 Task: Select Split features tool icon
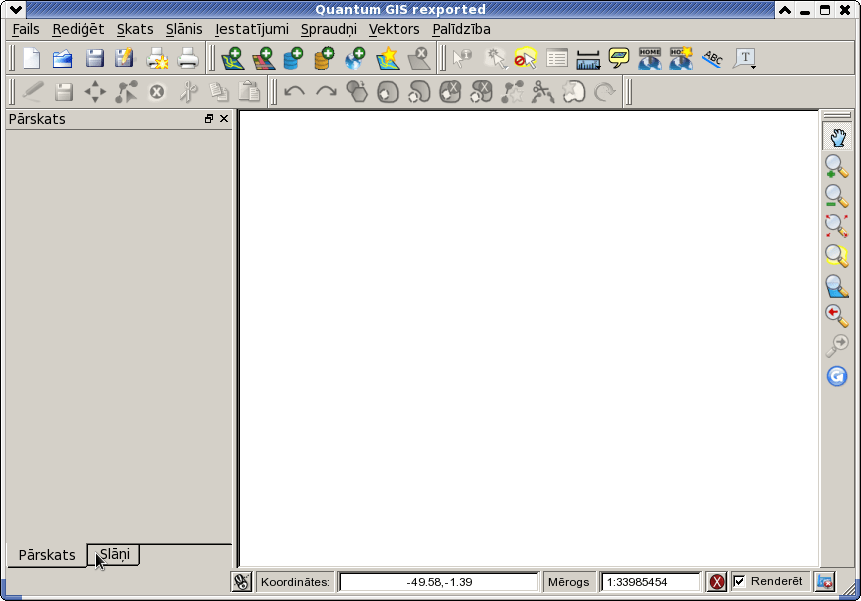click(x=543, y=92)
